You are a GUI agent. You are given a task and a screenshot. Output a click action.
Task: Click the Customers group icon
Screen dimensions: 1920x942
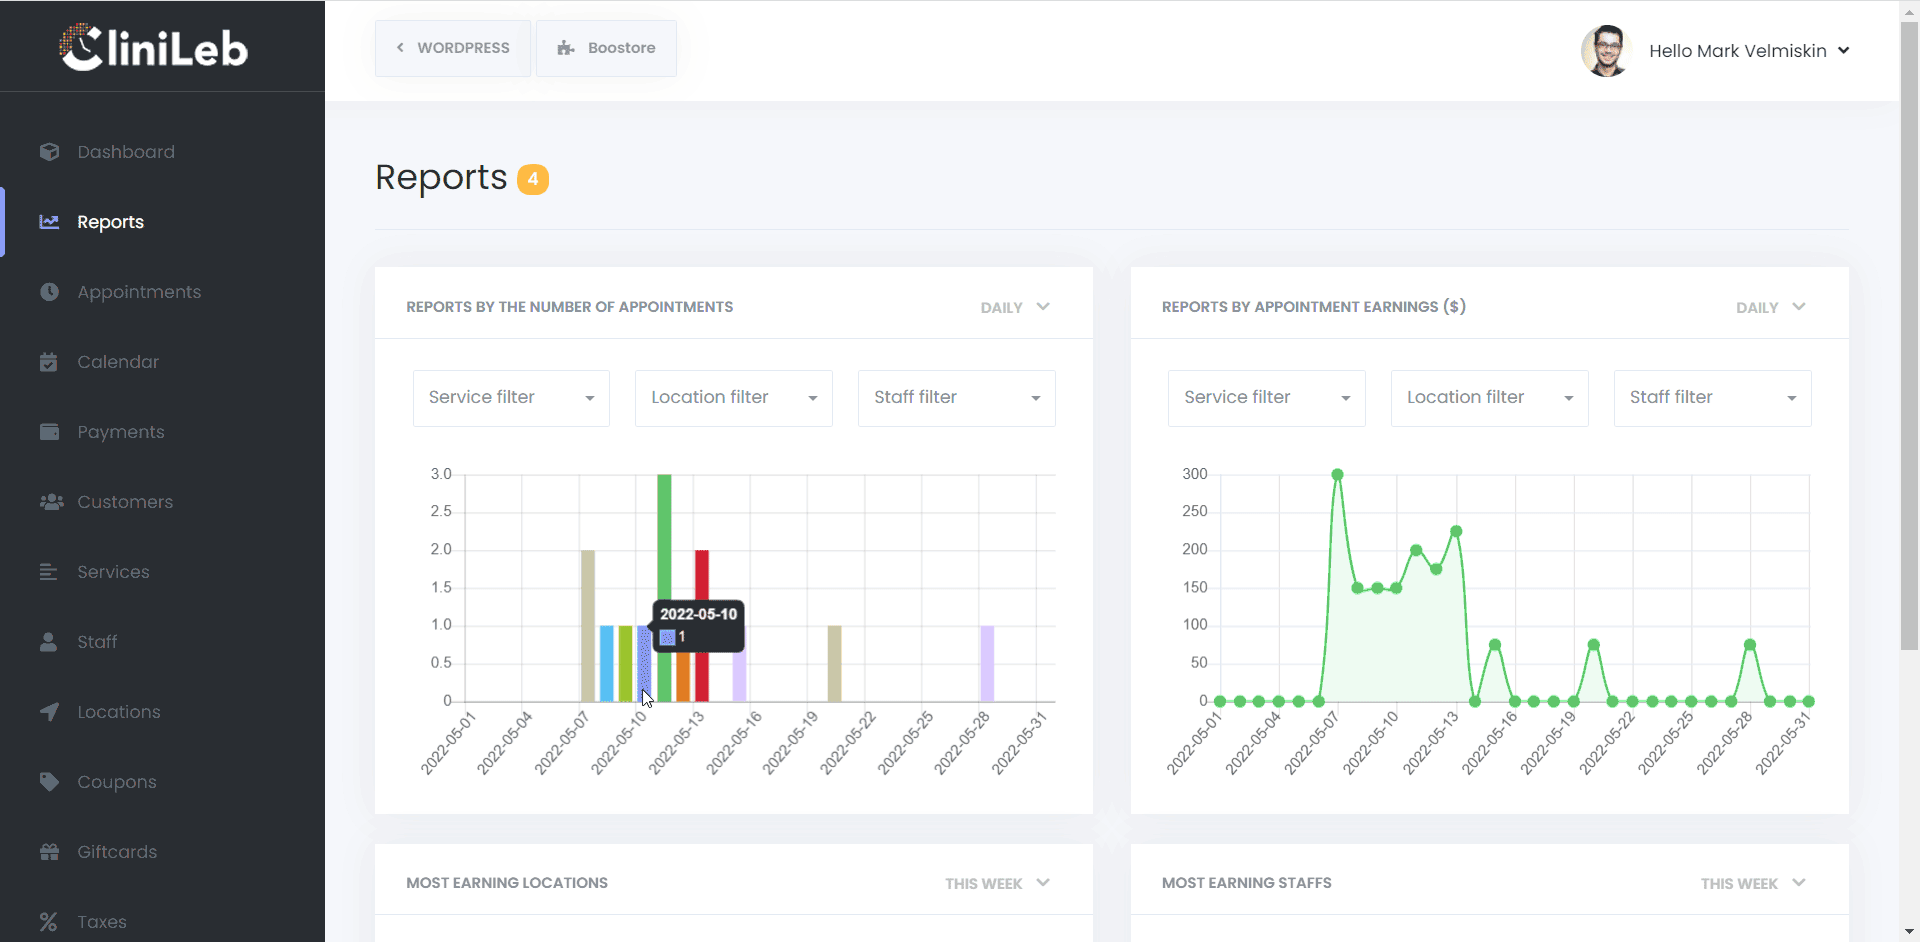[50, 502]
